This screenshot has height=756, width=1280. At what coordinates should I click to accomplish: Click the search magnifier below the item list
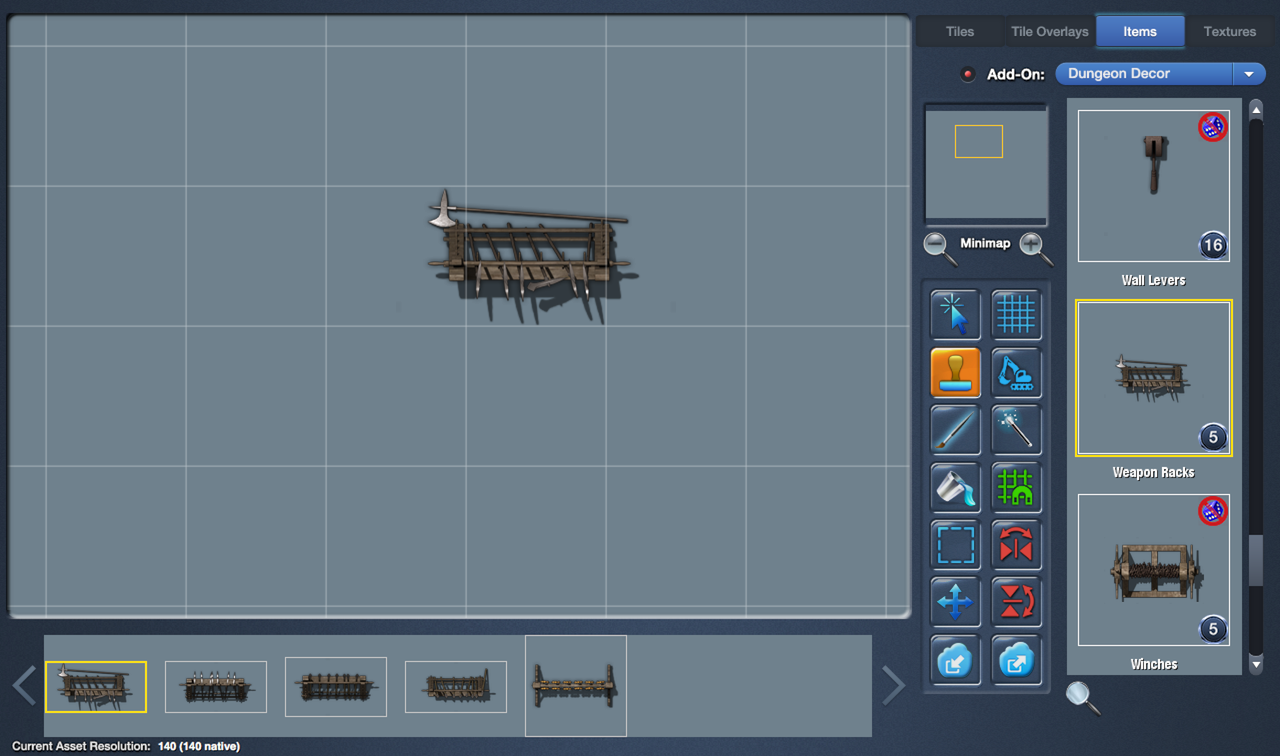[x=1082, y=697]
